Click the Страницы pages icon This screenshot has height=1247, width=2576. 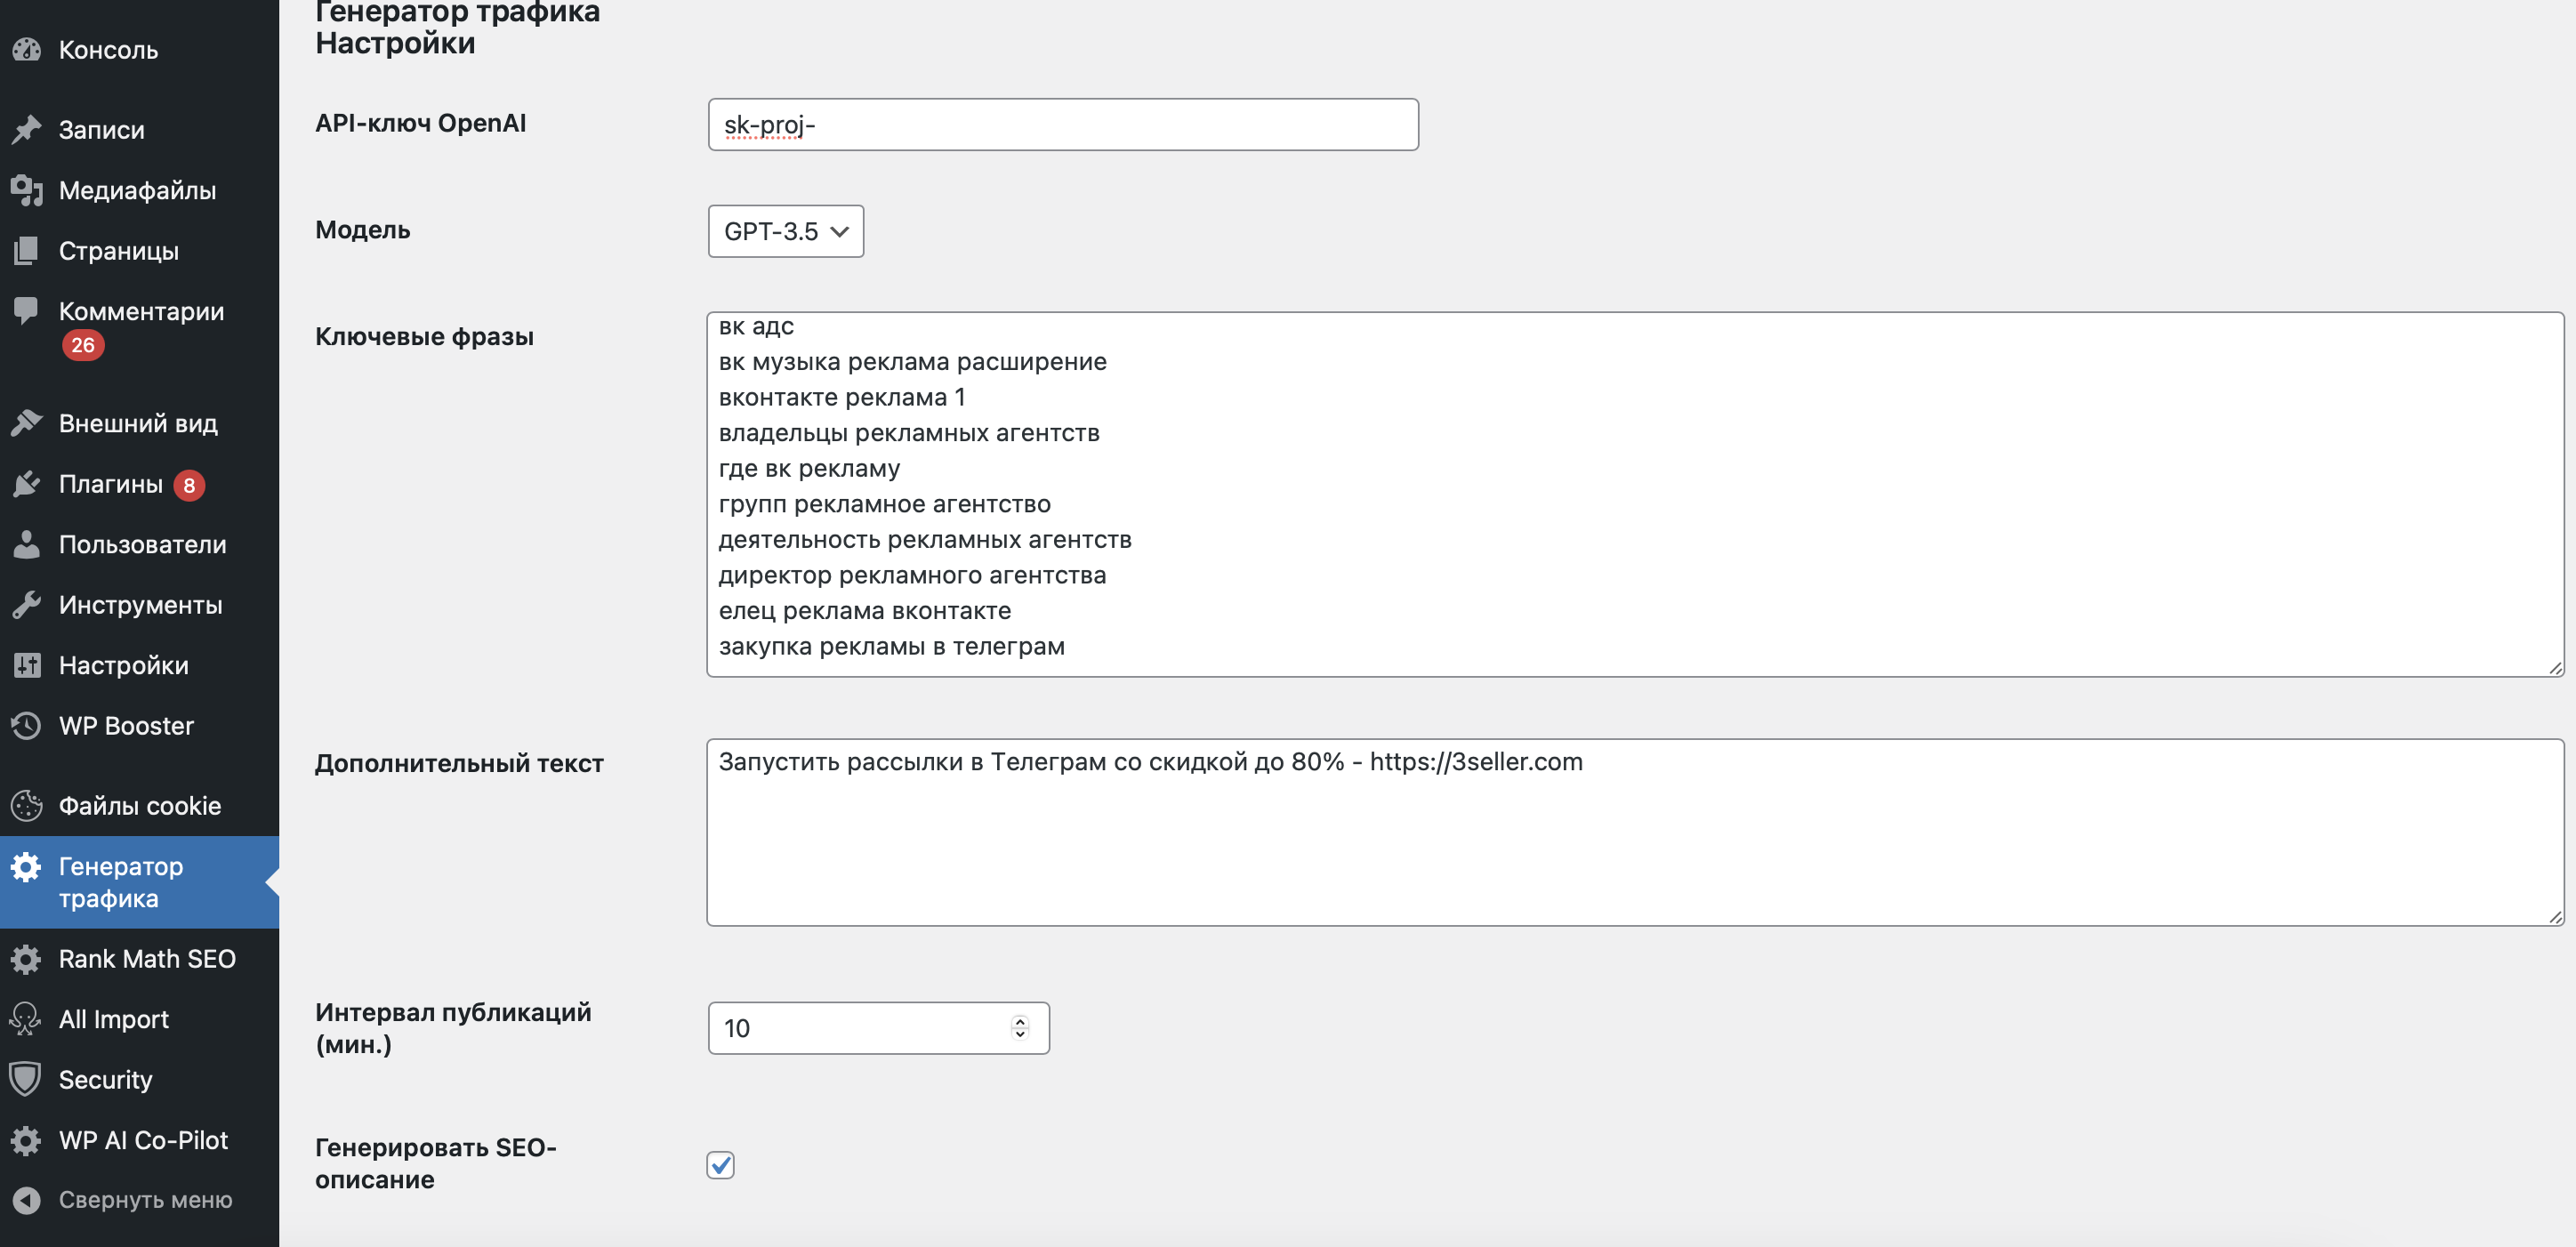coord(27,251)
